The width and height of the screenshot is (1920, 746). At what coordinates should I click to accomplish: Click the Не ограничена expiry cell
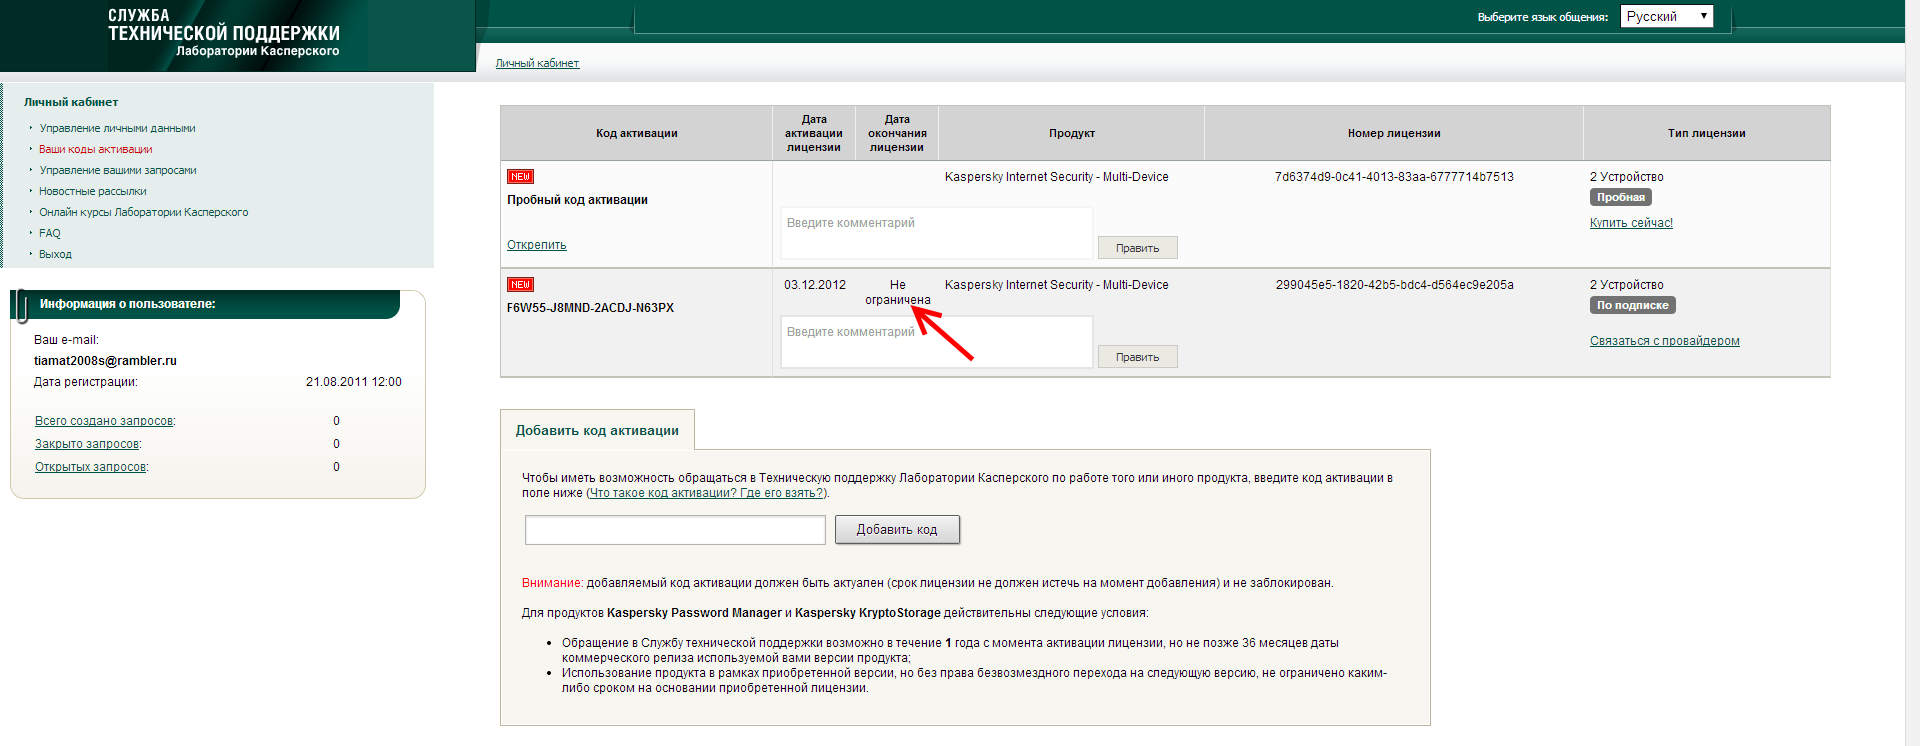click(898, 292)
